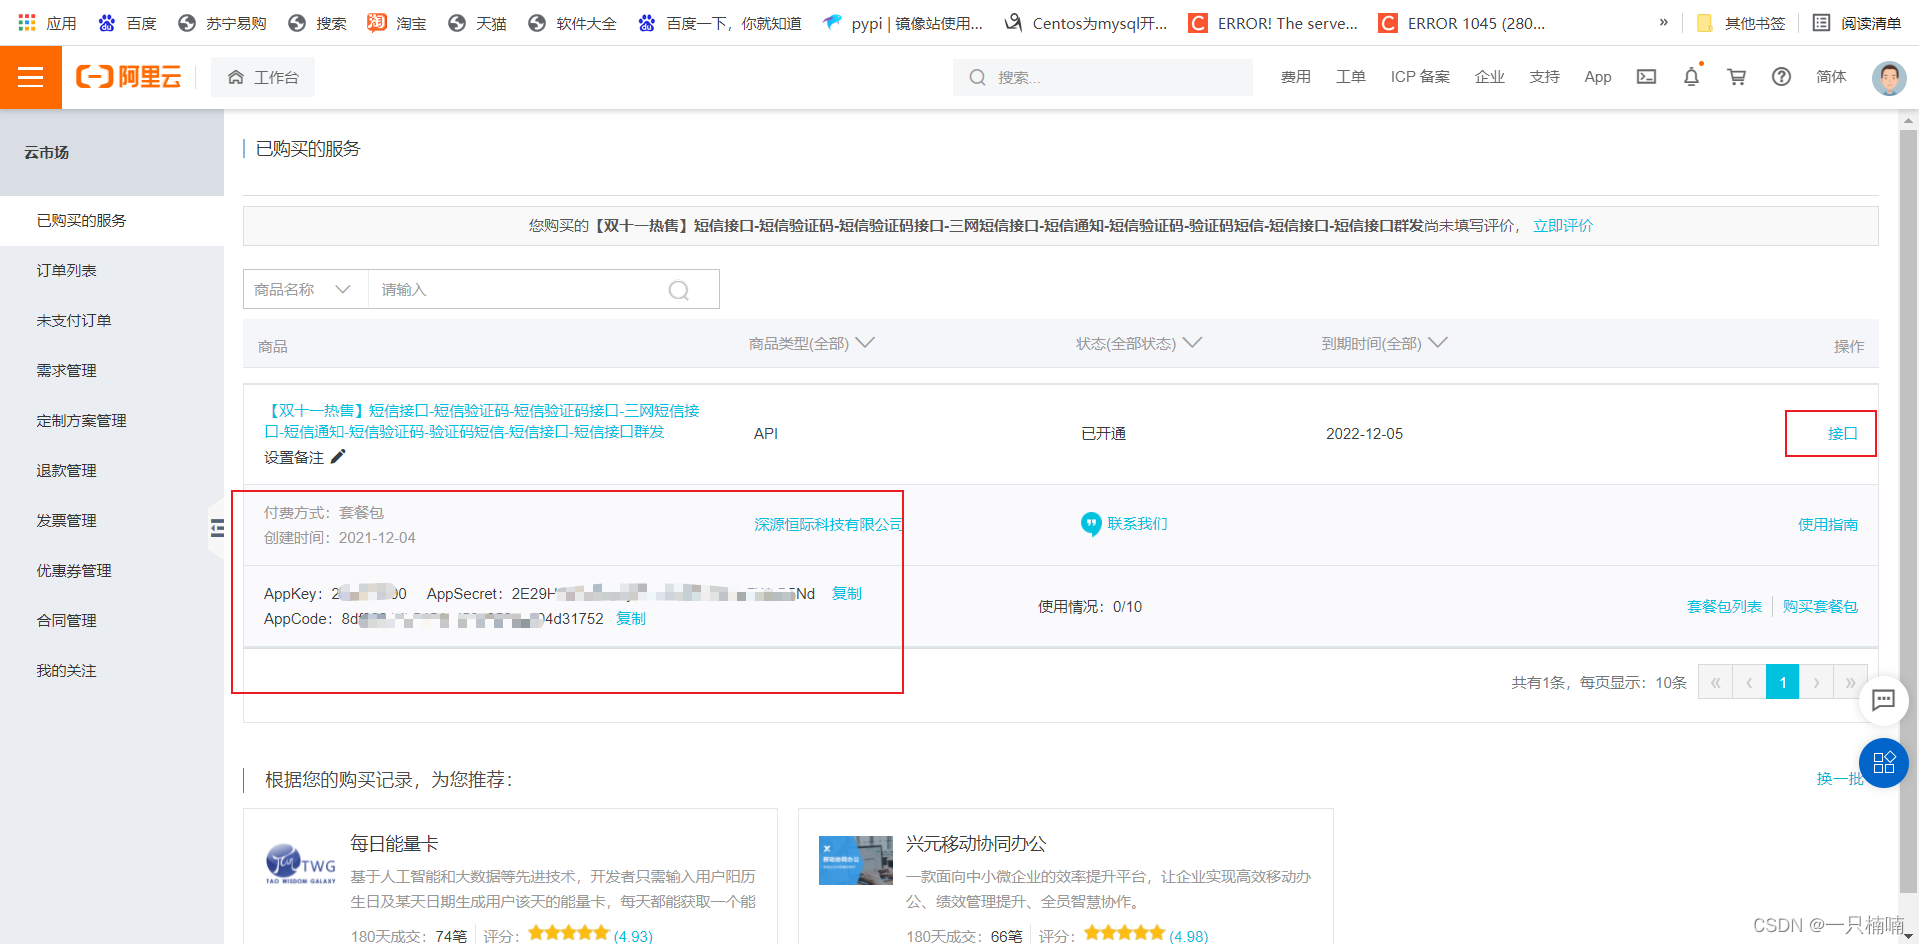Viewport: 1919px width, 944px height.
Task: Open the shopping cart
Action: click(x=1736, y=77)
